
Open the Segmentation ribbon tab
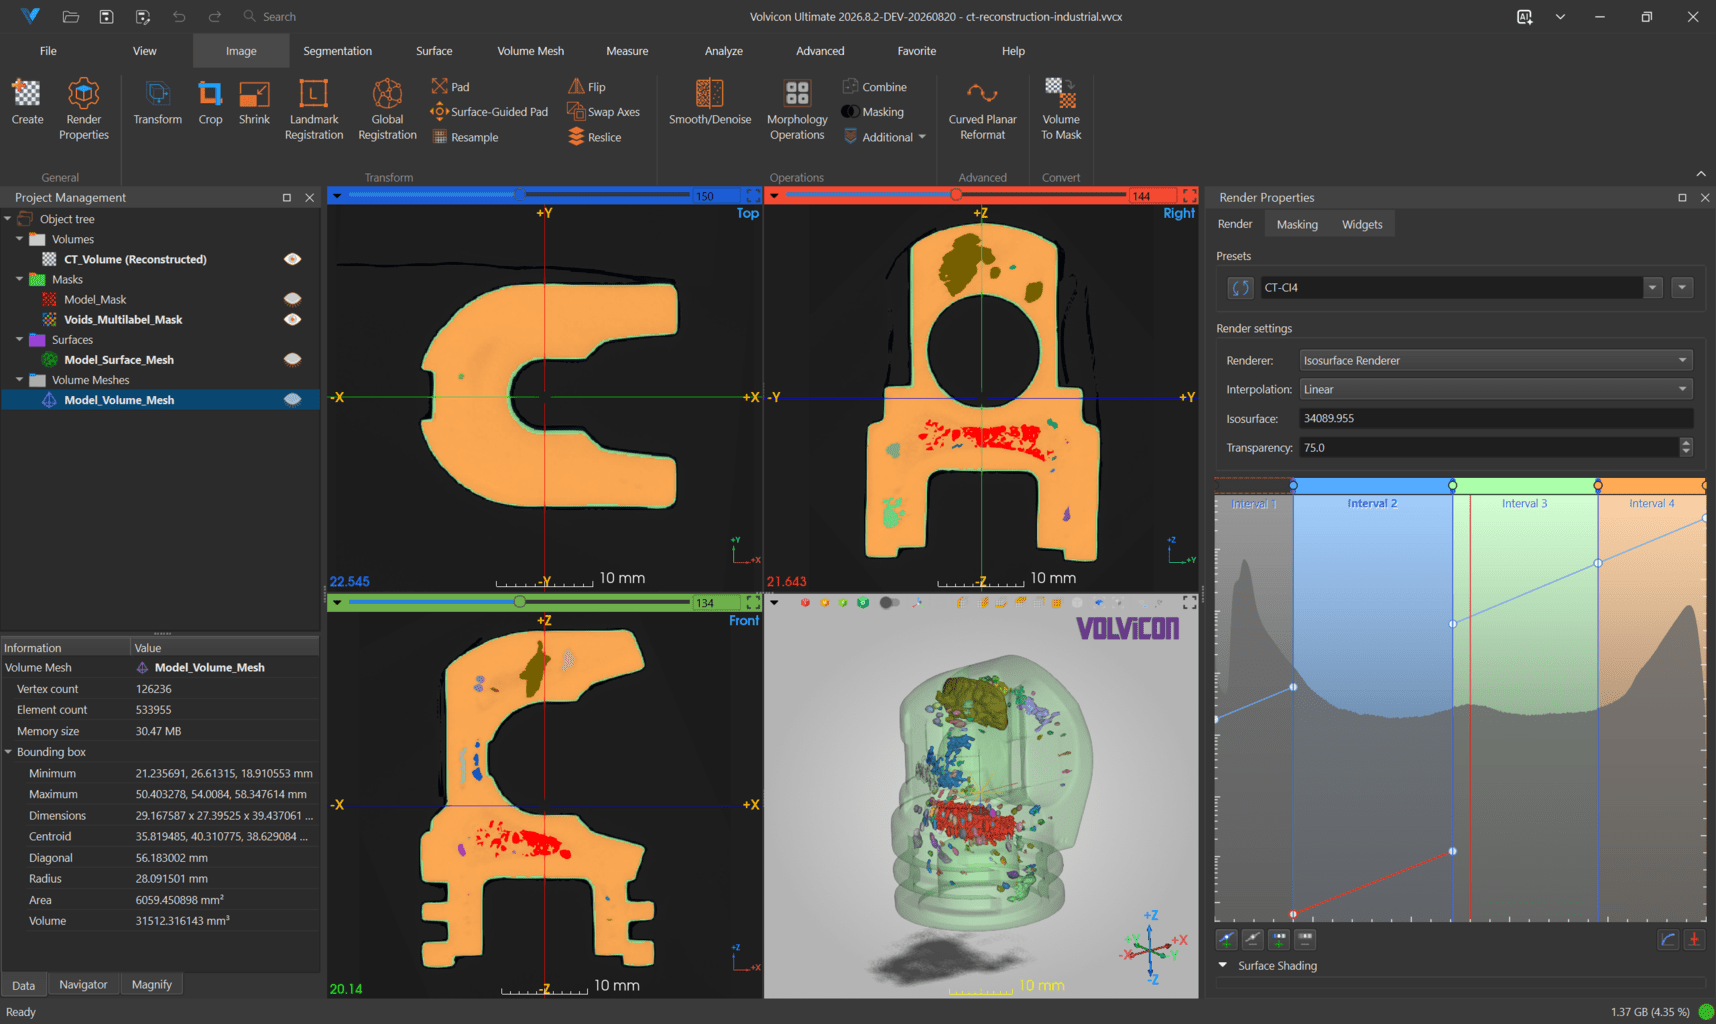tap(337, 51)
